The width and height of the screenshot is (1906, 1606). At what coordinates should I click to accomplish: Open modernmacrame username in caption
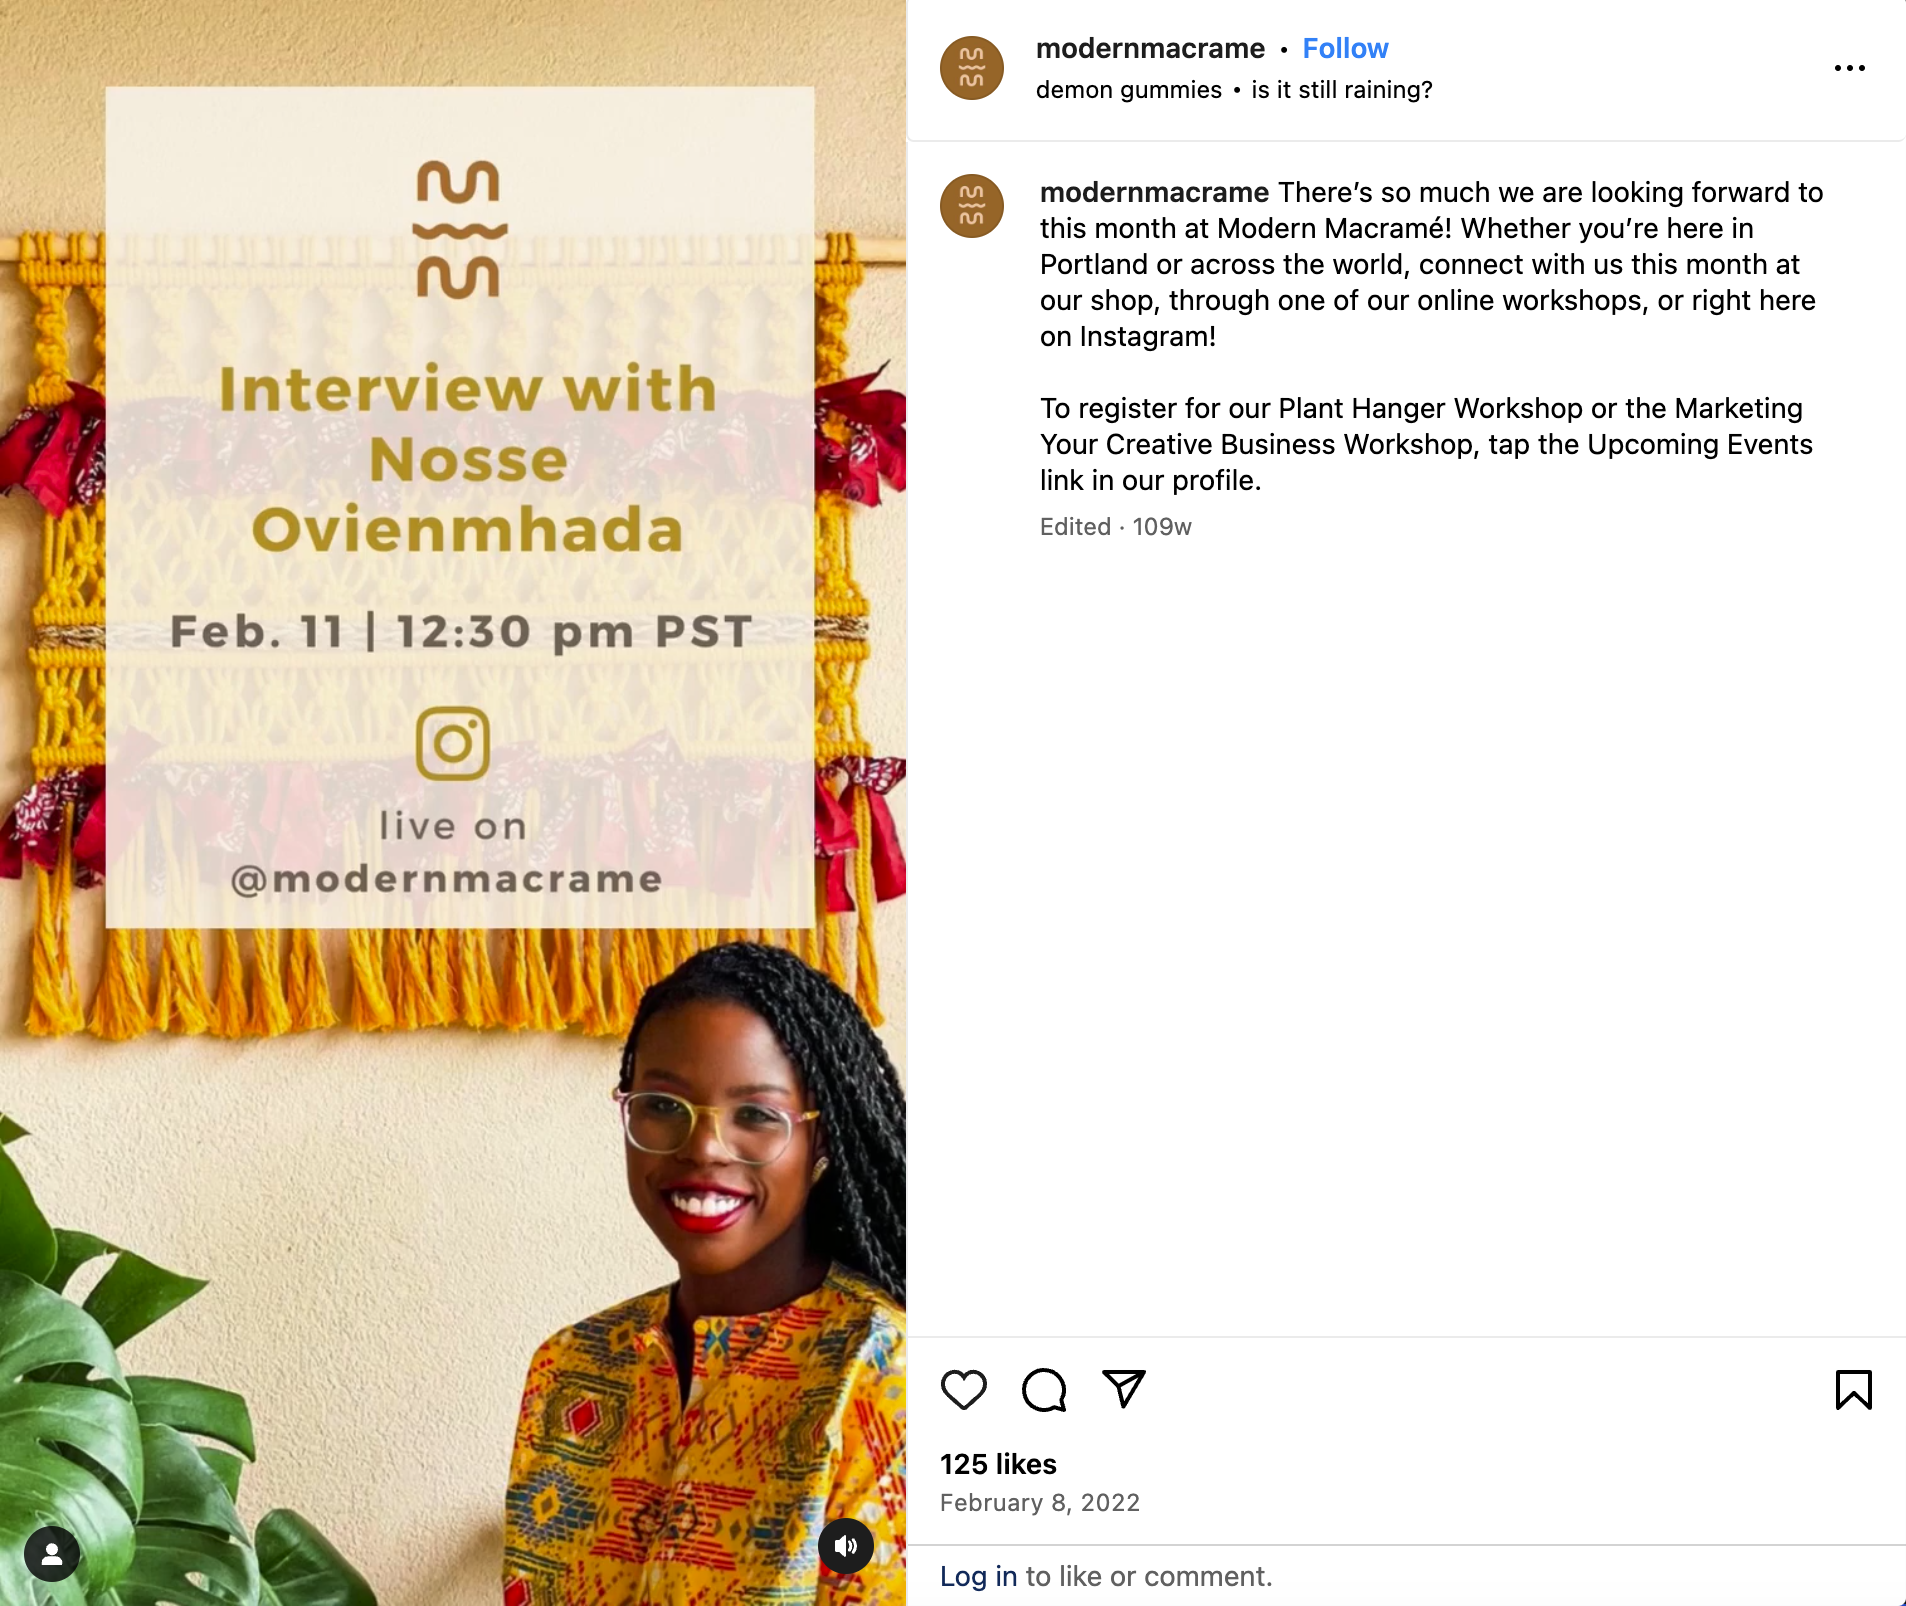1154,192
